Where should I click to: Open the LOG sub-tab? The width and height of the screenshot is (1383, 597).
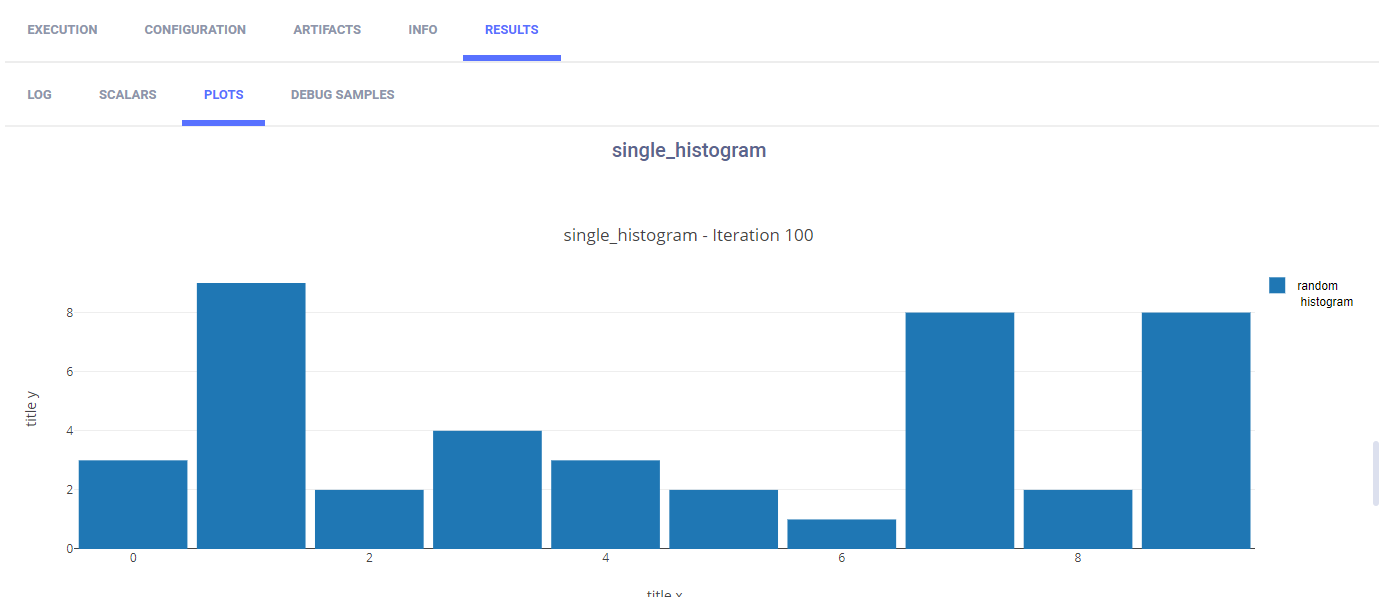coord(40,95)
